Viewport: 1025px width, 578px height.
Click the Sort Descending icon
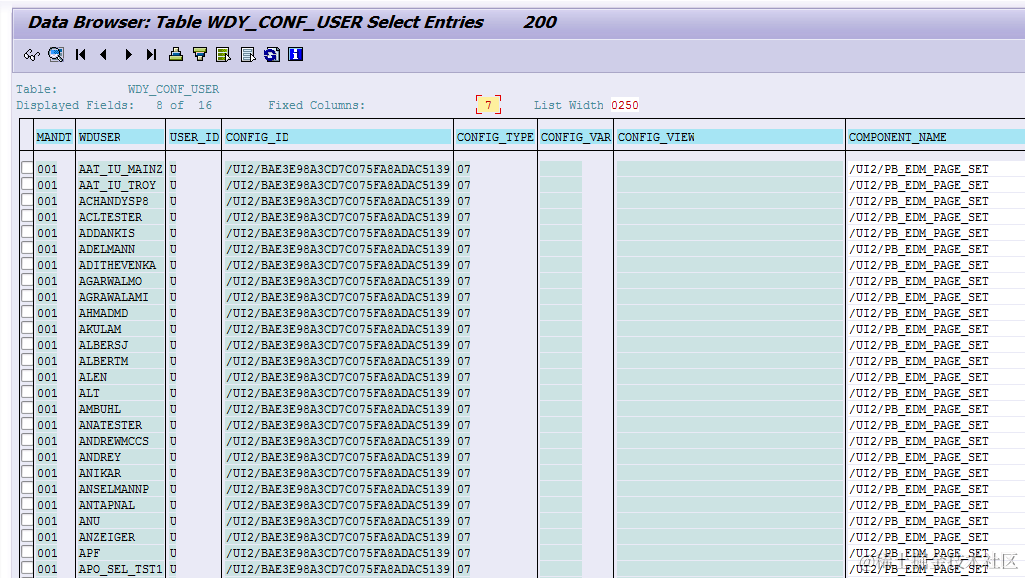point(200,55)
